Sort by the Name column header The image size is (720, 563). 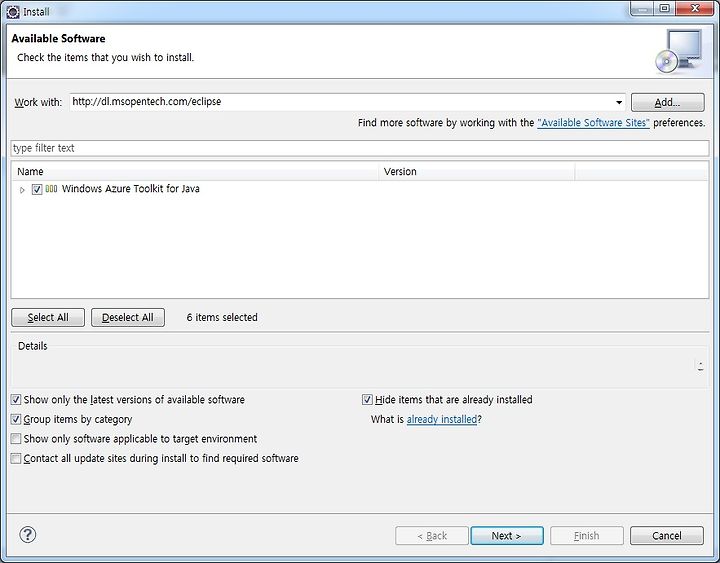coord(195,171)
